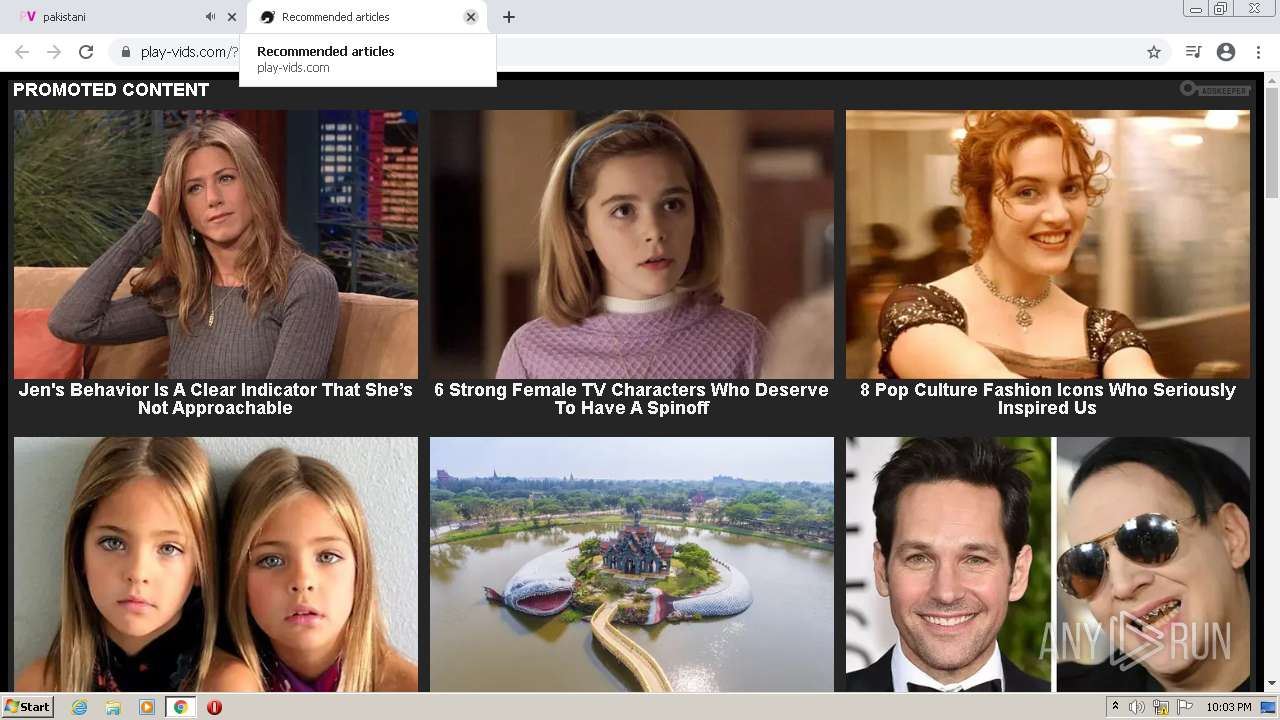
Task: Reload the current page
Action: point(86,52)
